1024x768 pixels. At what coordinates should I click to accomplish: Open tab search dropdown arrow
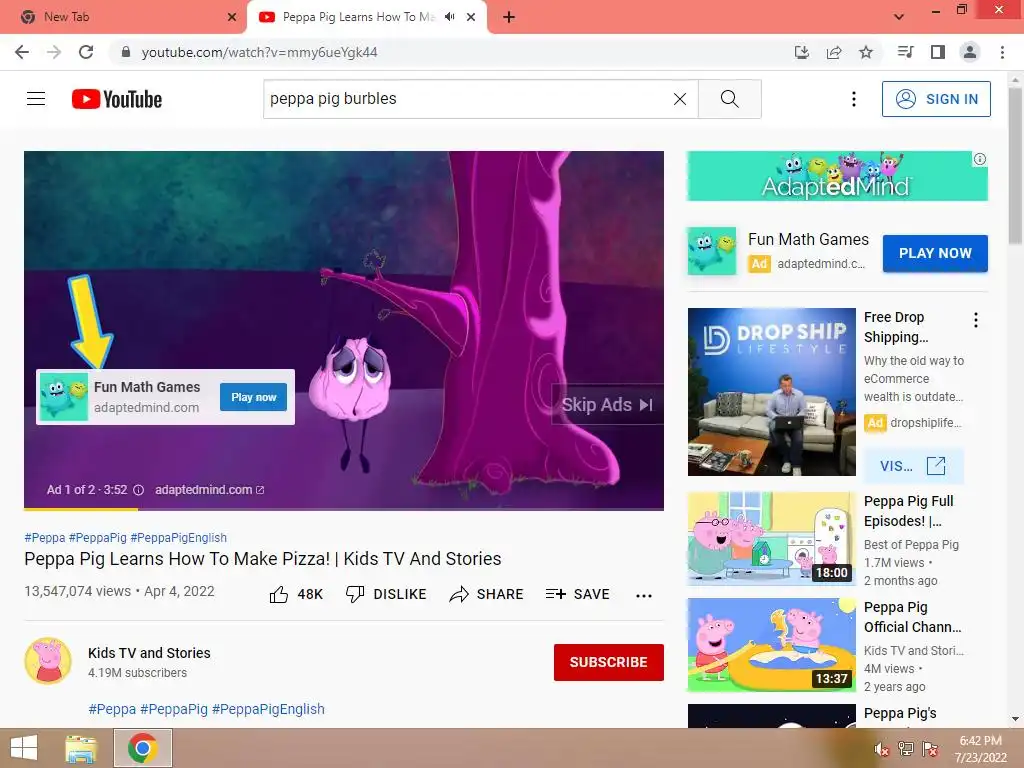[x=899, y=17]
